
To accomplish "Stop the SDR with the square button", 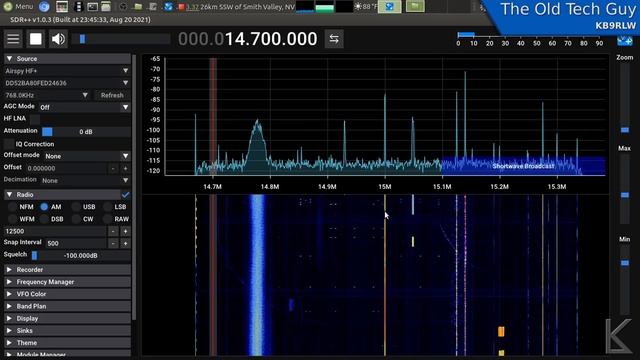I will pos(36,39).
